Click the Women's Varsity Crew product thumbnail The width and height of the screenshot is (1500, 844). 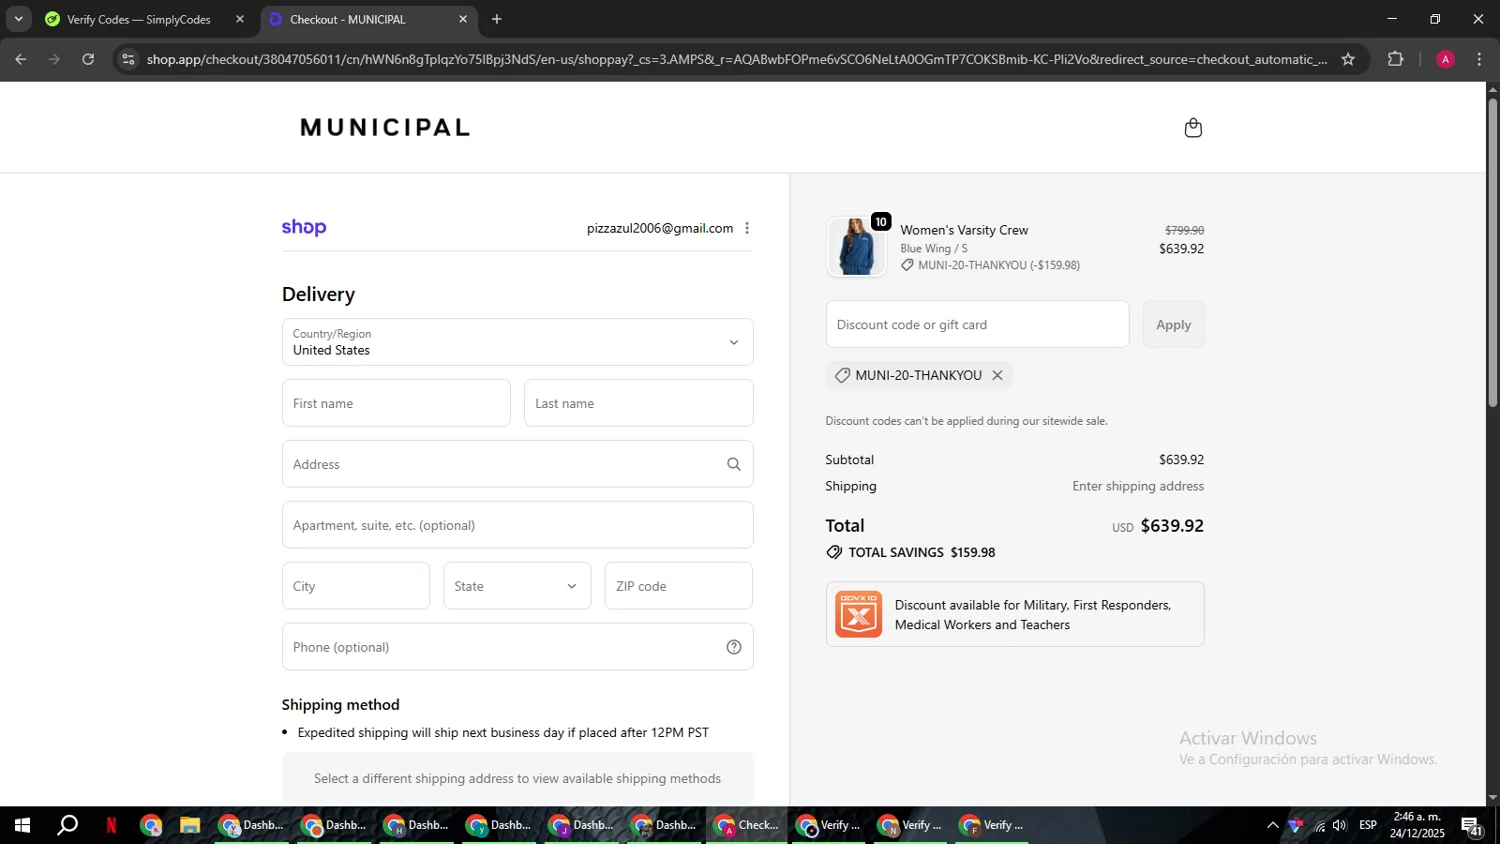pos(856,246)
